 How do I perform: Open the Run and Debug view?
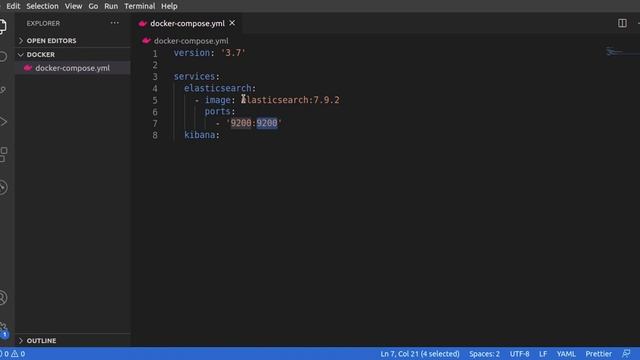pos(3,122)
